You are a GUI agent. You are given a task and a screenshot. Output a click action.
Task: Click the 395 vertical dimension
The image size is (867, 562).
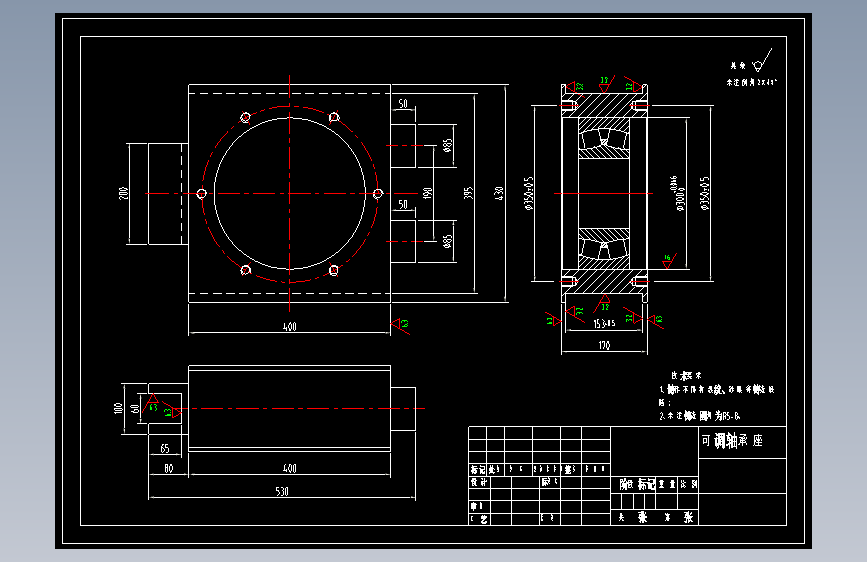[x=468, y=193]
